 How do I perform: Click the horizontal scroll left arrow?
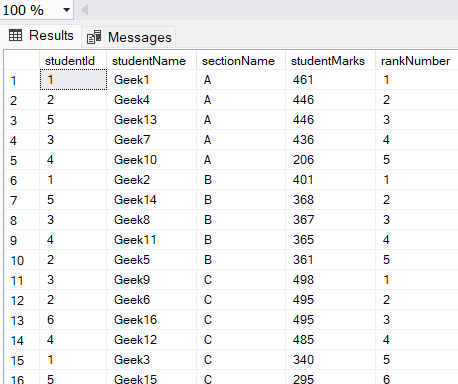pos(85,10)
